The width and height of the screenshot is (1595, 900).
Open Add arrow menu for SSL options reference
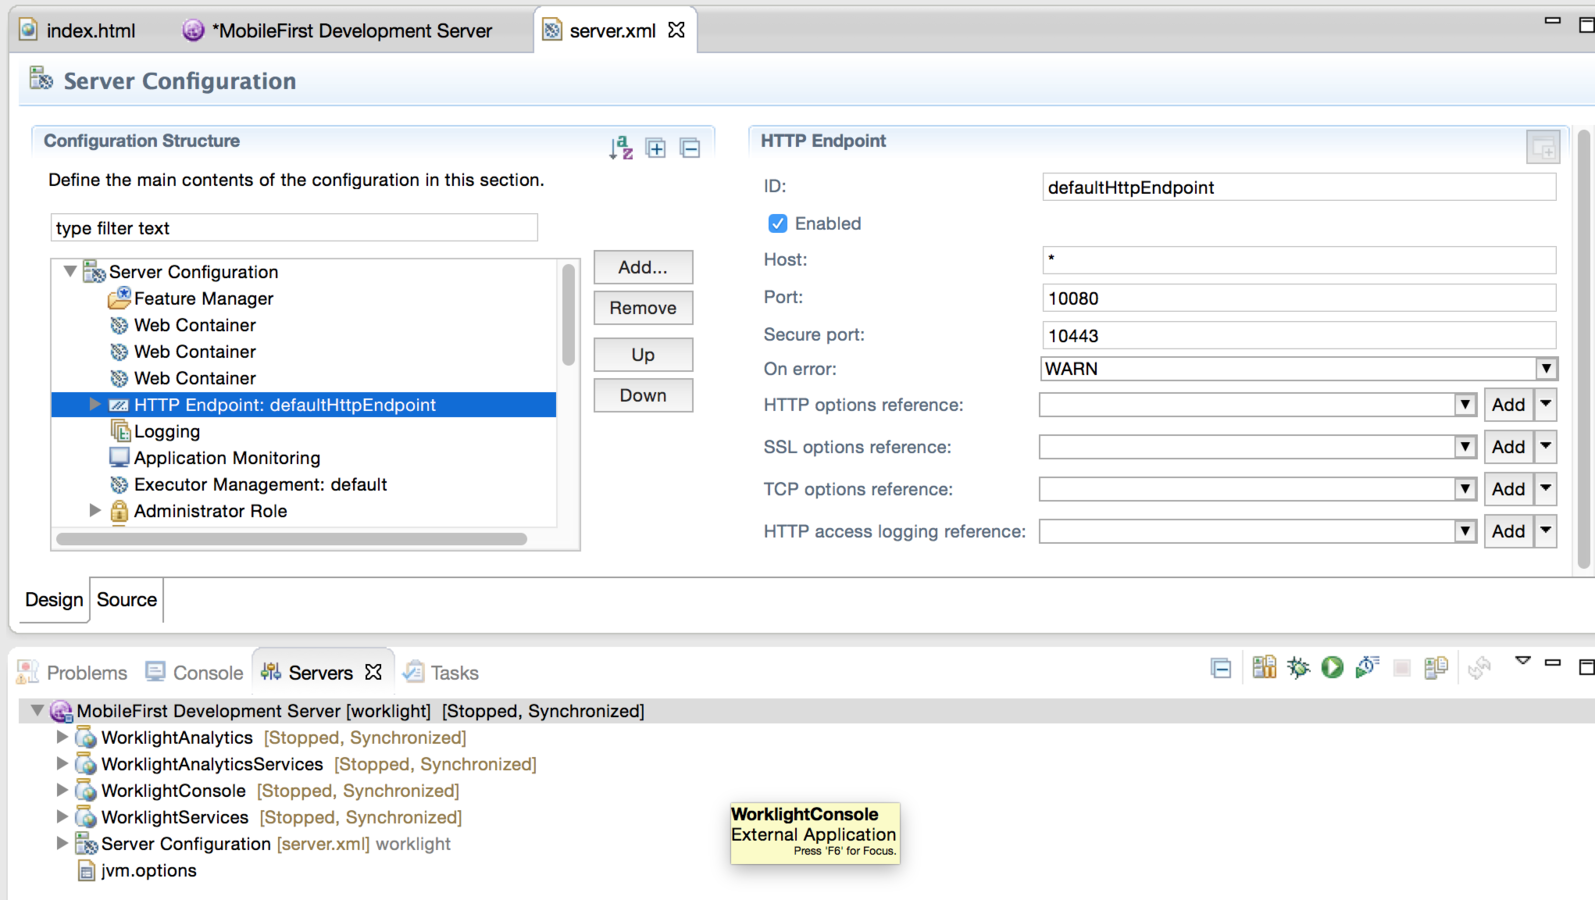point(1546,447)
